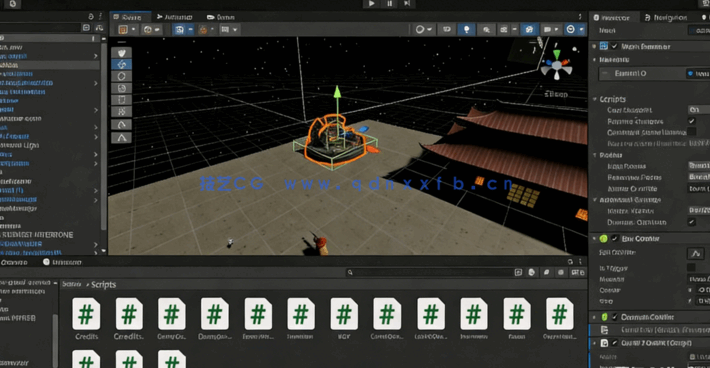Toggle the Dynamic Occlusion checkbox

691,222
